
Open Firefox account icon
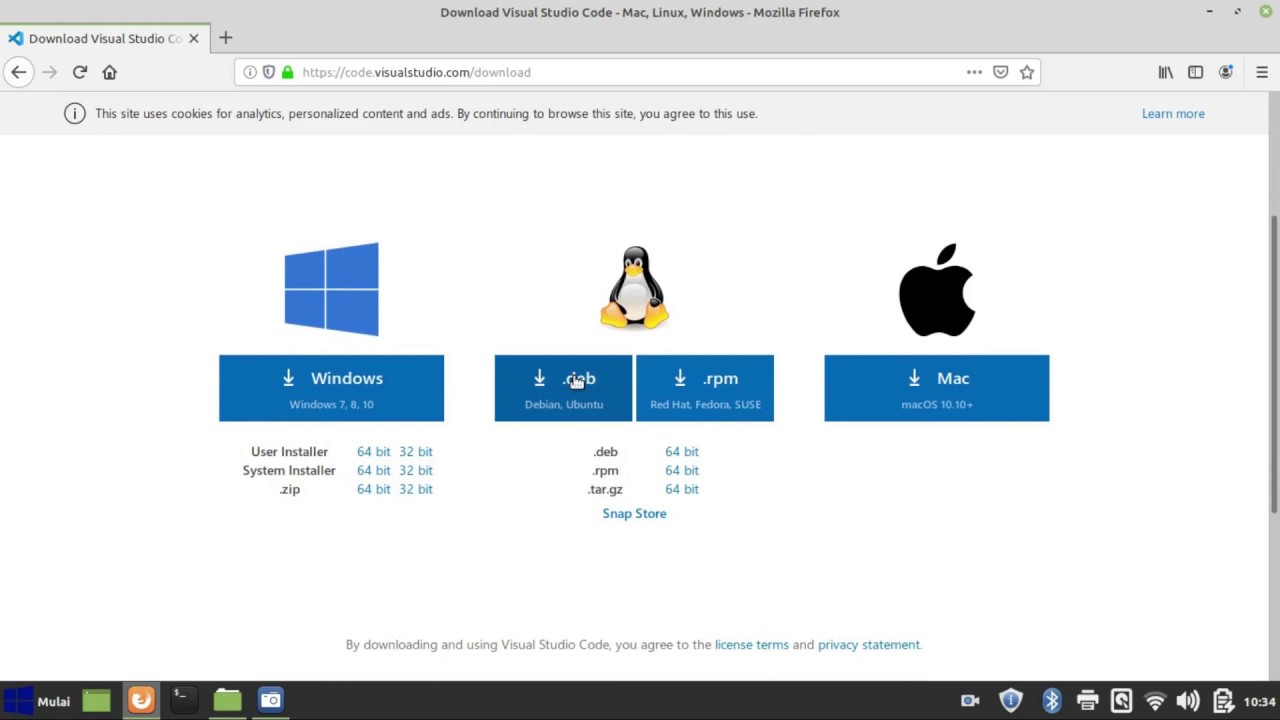(x=1226, y=72)
